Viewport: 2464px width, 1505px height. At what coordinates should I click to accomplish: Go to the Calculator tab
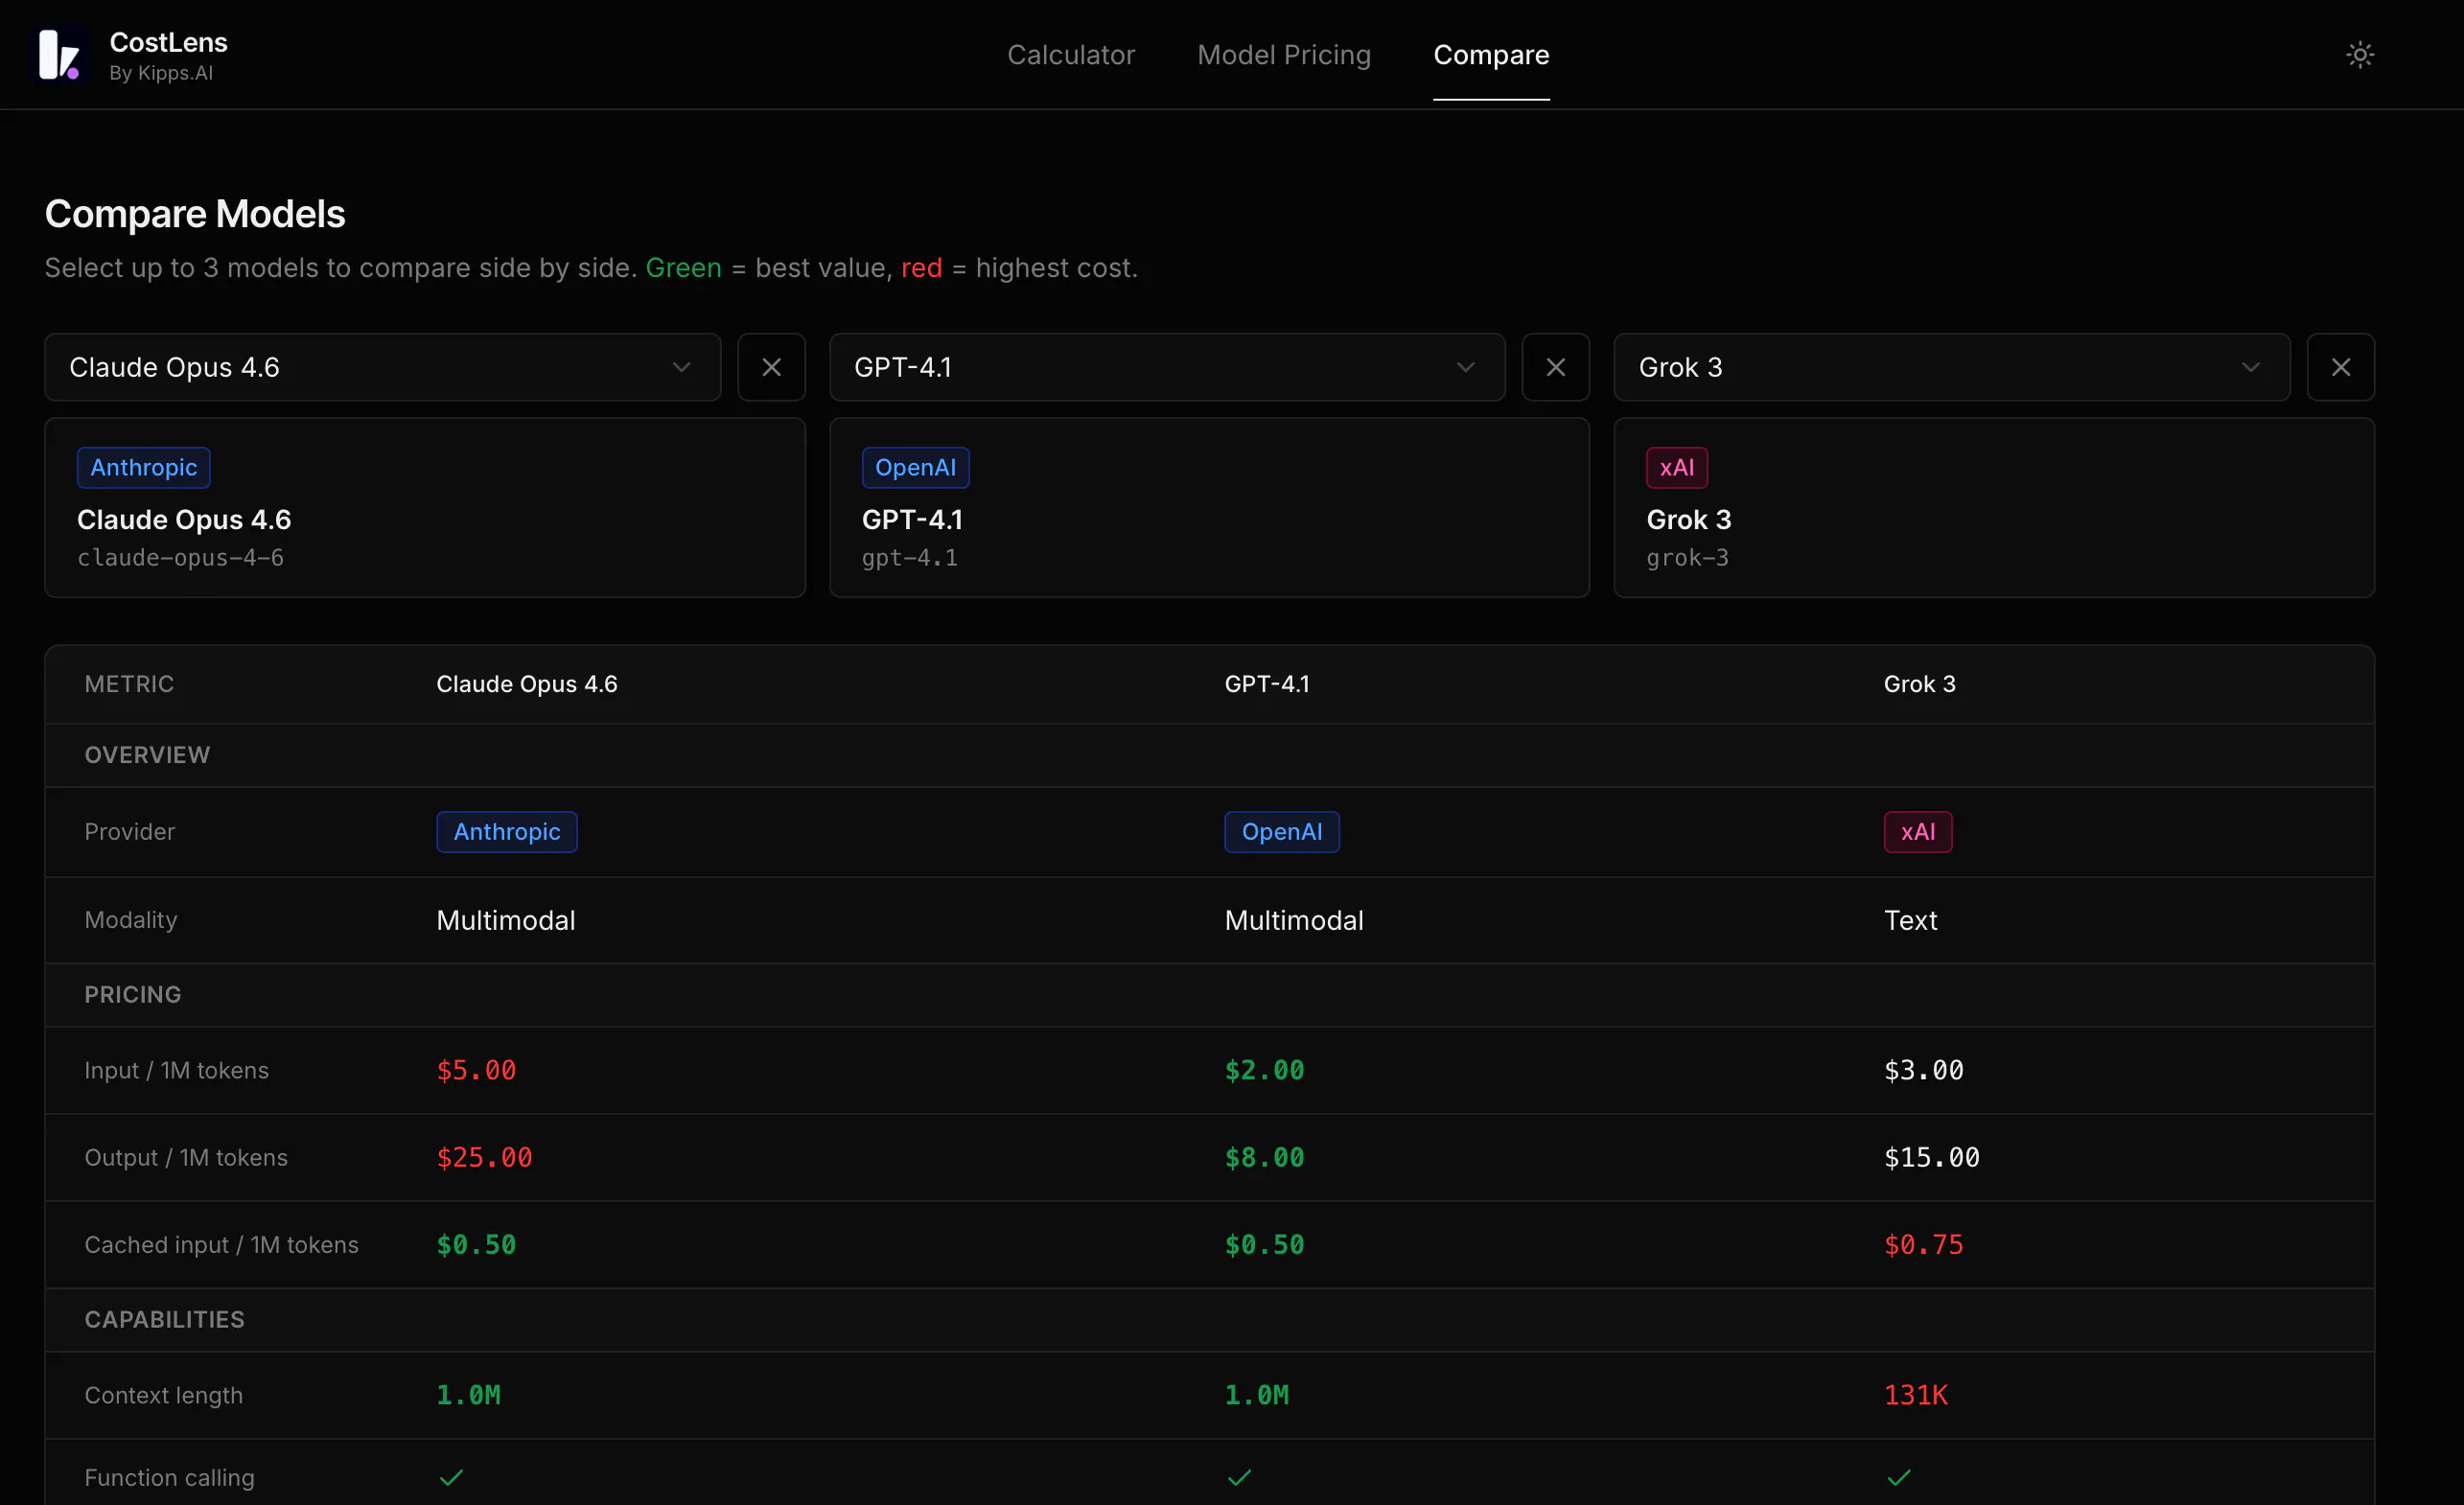[1070, 55]
